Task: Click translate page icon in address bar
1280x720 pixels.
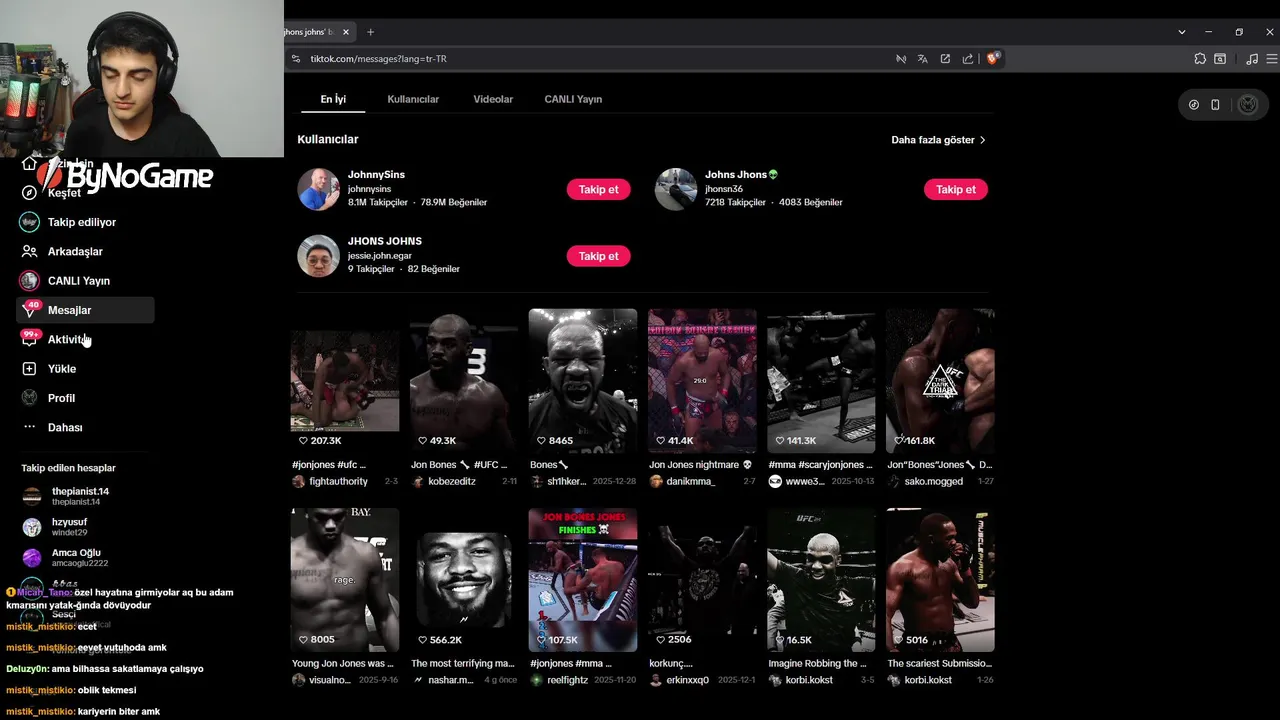Action: click(x=923, y=59)
